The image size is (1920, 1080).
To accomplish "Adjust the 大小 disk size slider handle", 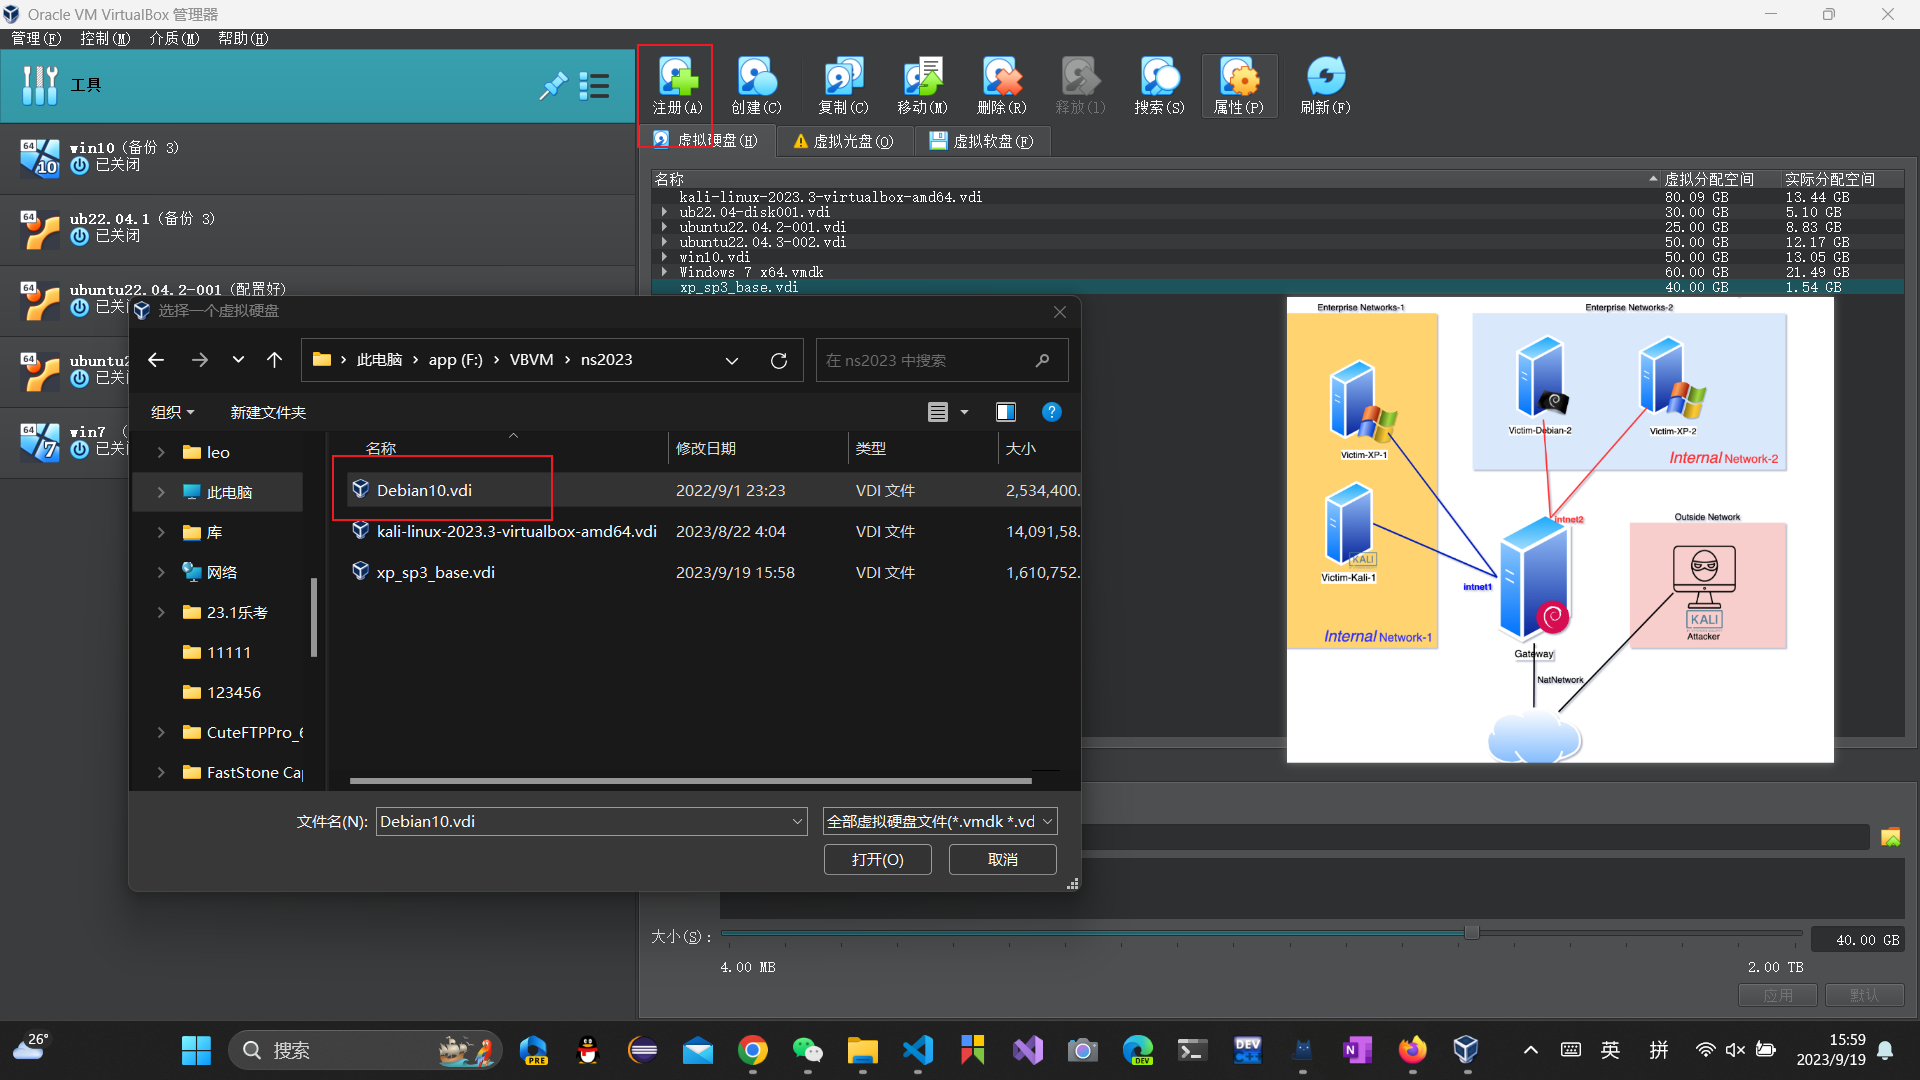I will point(1472,933).
